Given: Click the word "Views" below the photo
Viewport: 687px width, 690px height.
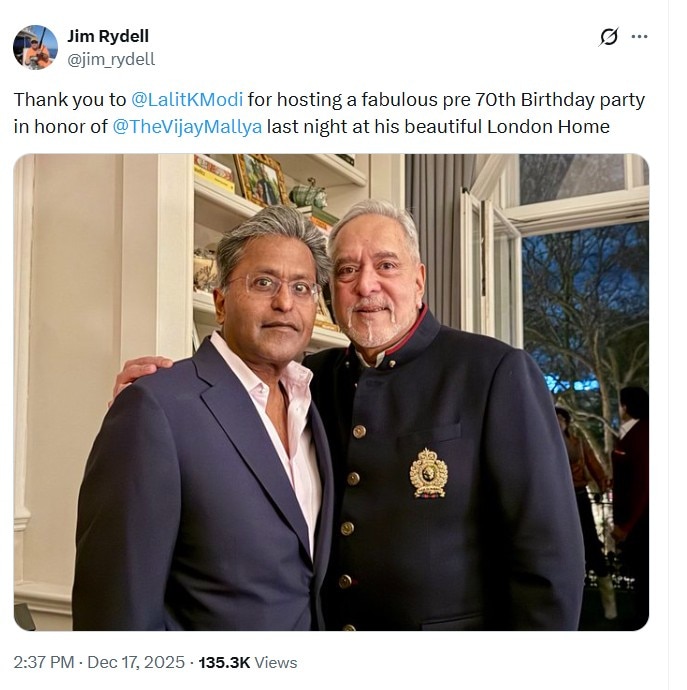Looking at the screenshot, I should tap(276, 662).
